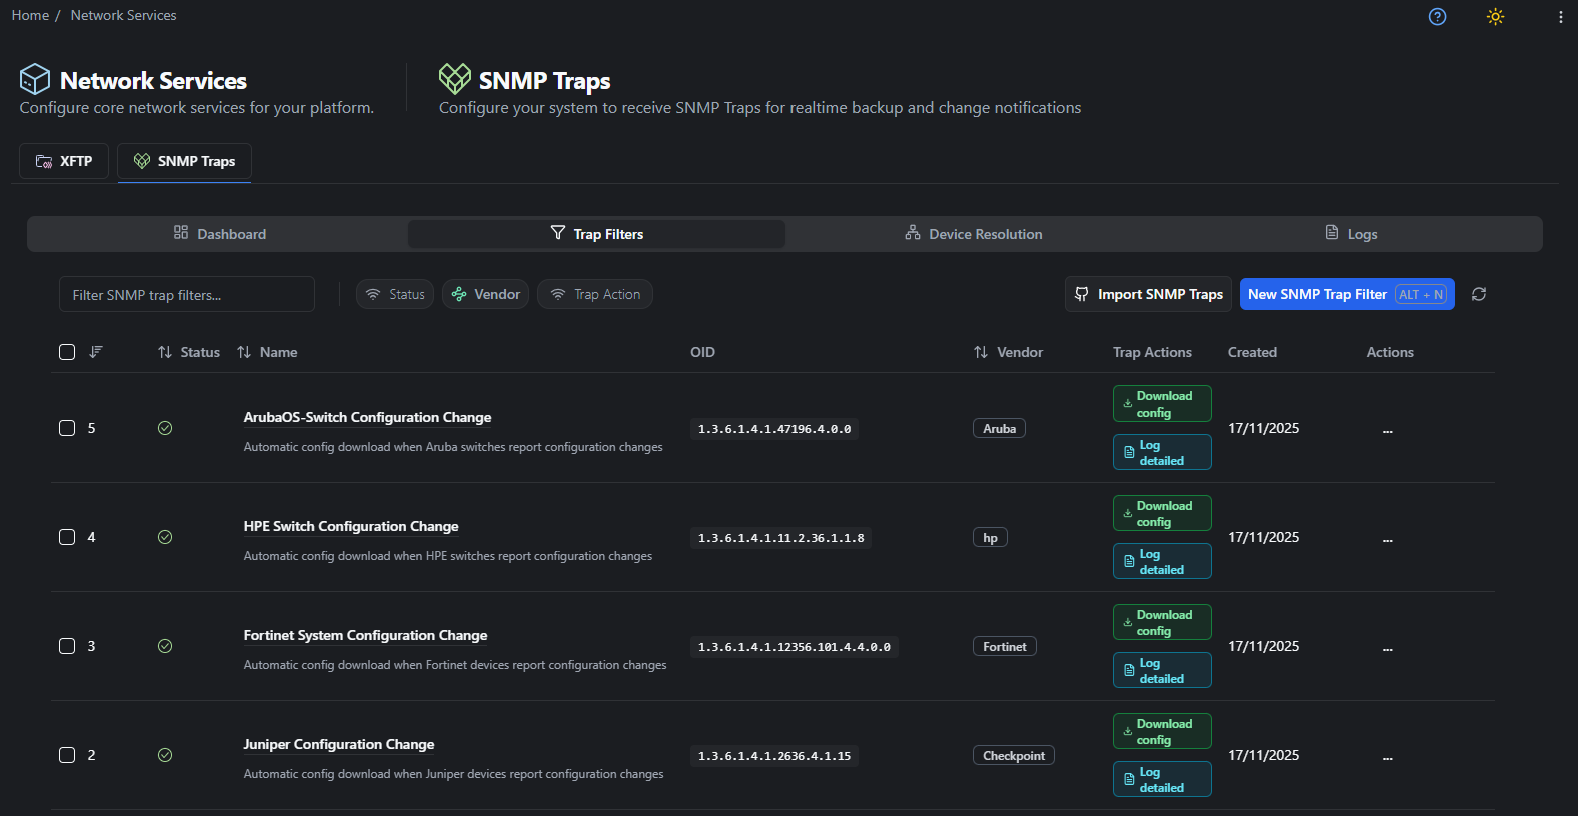
Task: Open actions menu for ArubaOS-Switch row
Action: point(1388,431)
